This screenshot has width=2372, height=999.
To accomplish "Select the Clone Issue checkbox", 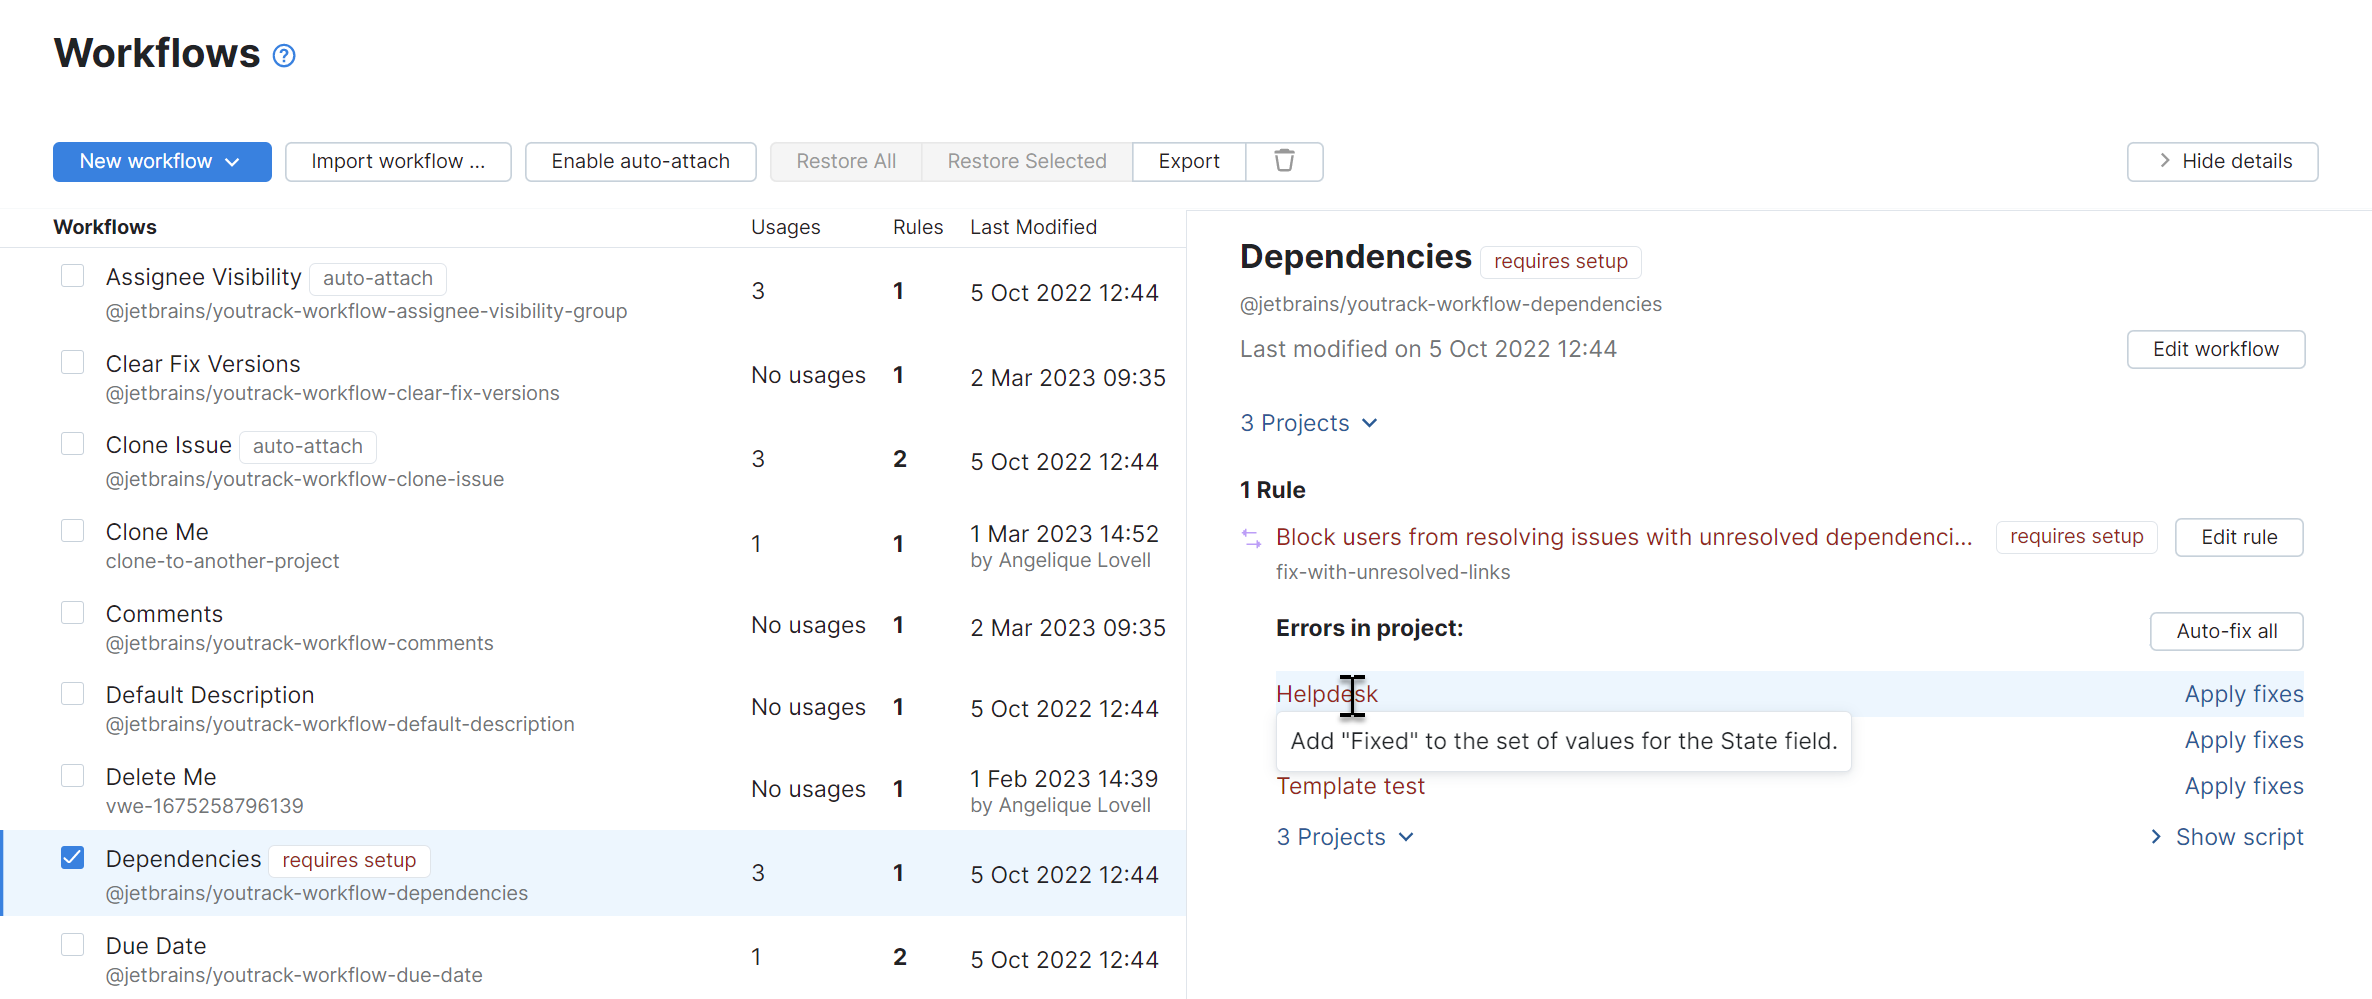I will point(72,443).
